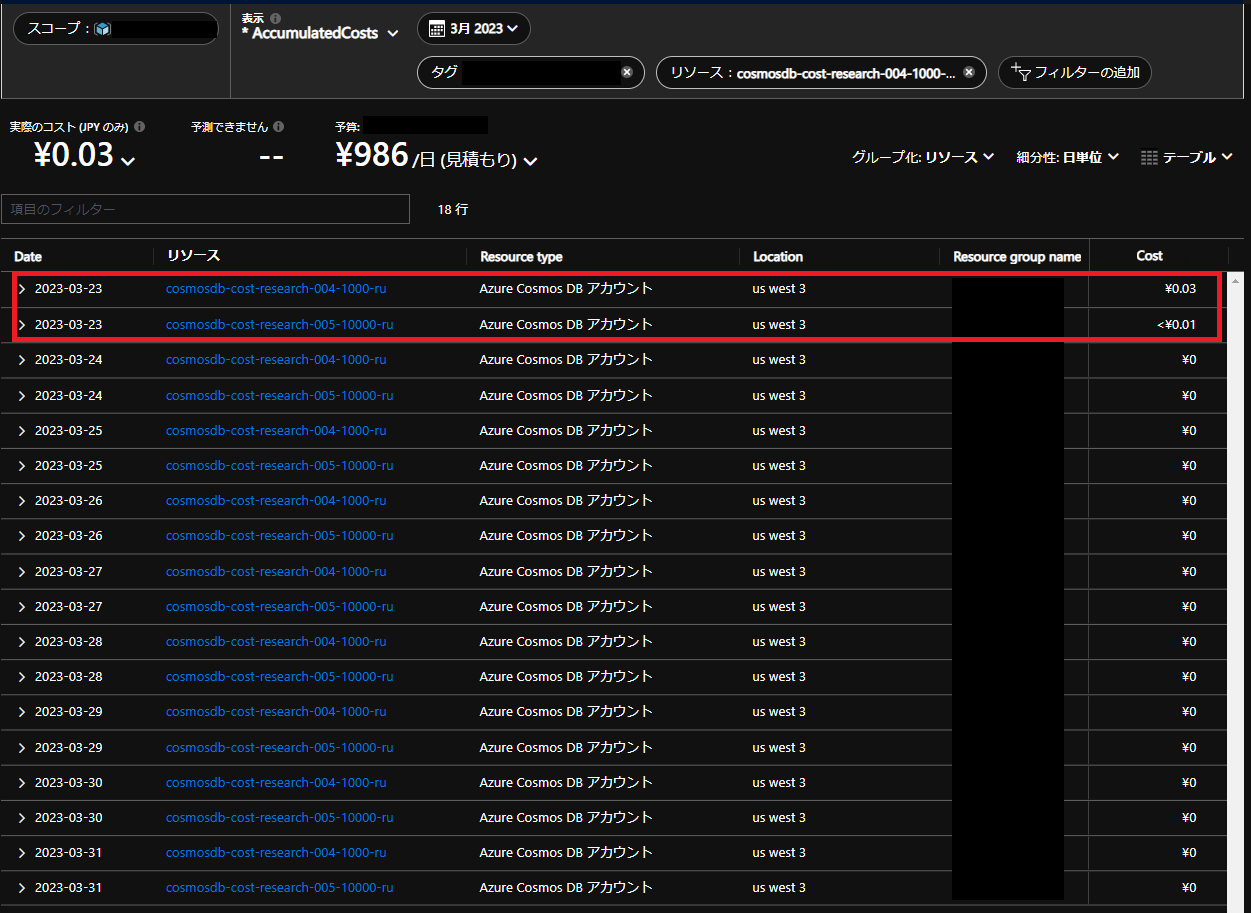This screenshot has height=913, width=1251.
Task: Click the funnel icon for adding filter
Action: point(1020,72)
